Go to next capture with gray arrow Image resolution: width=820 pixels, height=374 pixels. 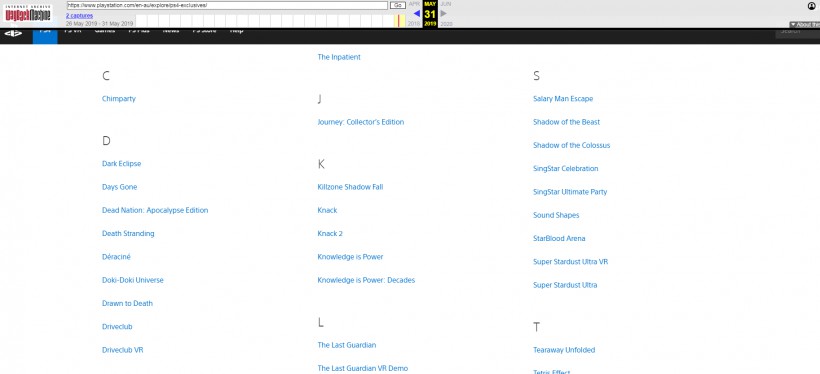coord(444,14)
